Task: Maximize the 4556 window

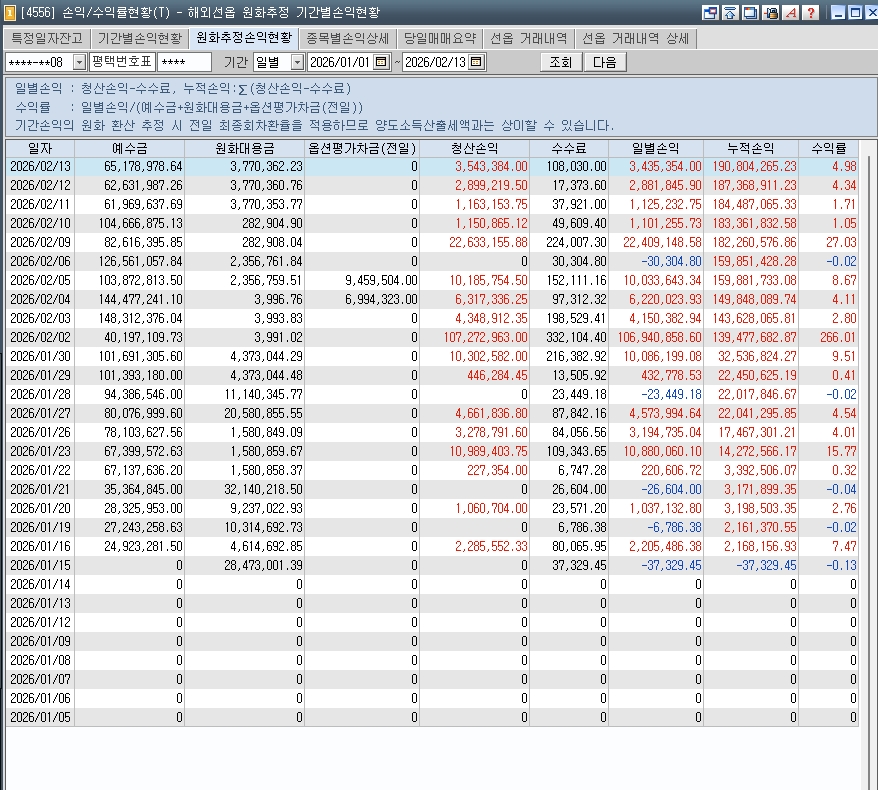Action: (x=855, y=12)
